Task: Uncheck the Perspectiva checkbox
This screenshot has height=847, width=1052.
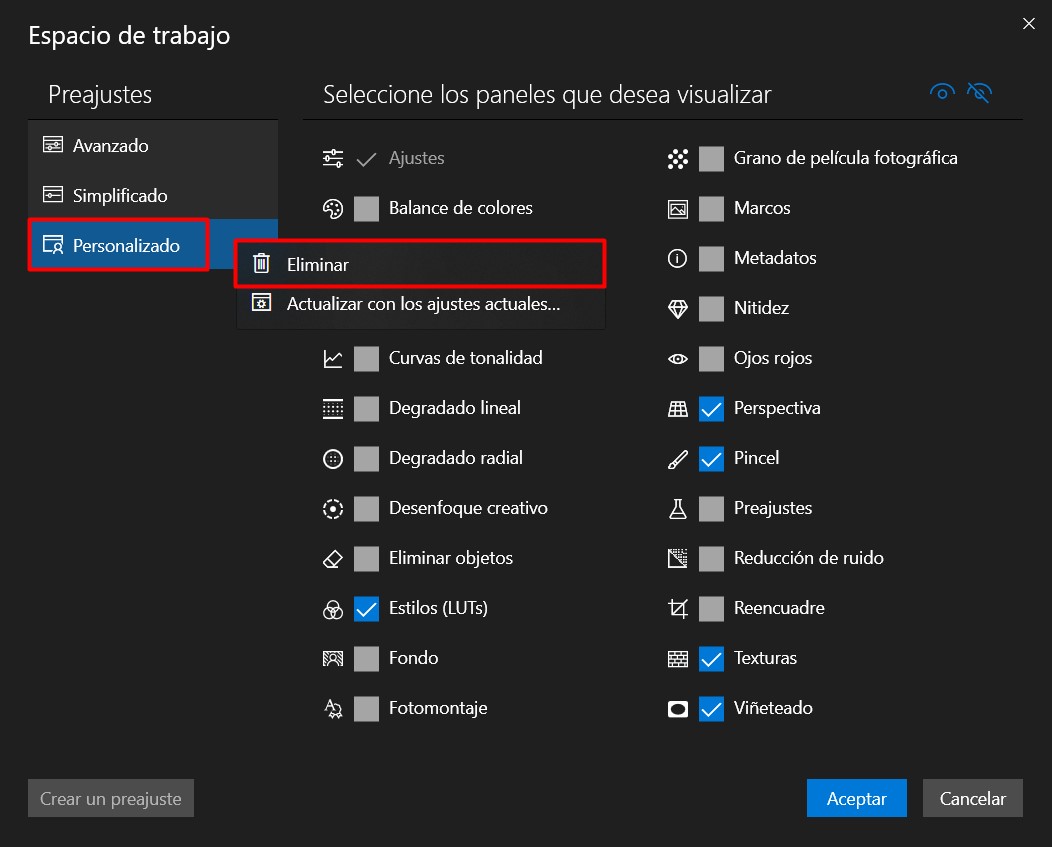Action: 711,409
